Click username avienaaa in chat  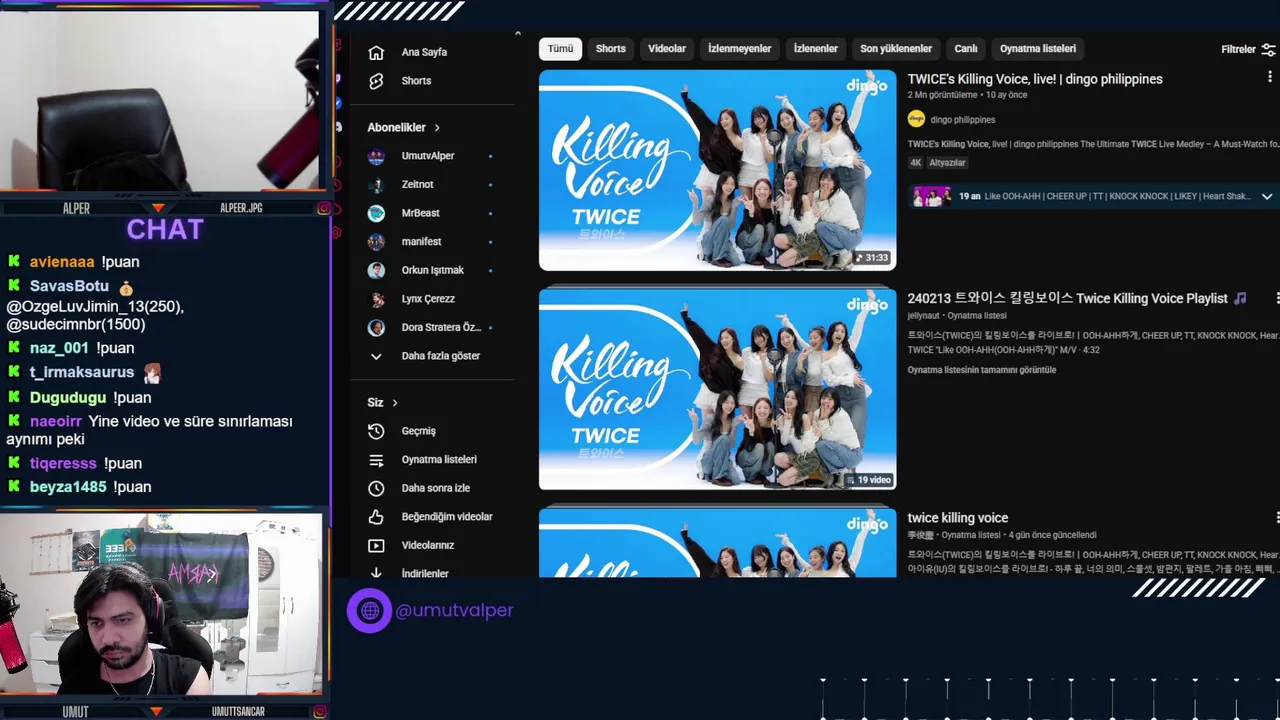point(62,262)
